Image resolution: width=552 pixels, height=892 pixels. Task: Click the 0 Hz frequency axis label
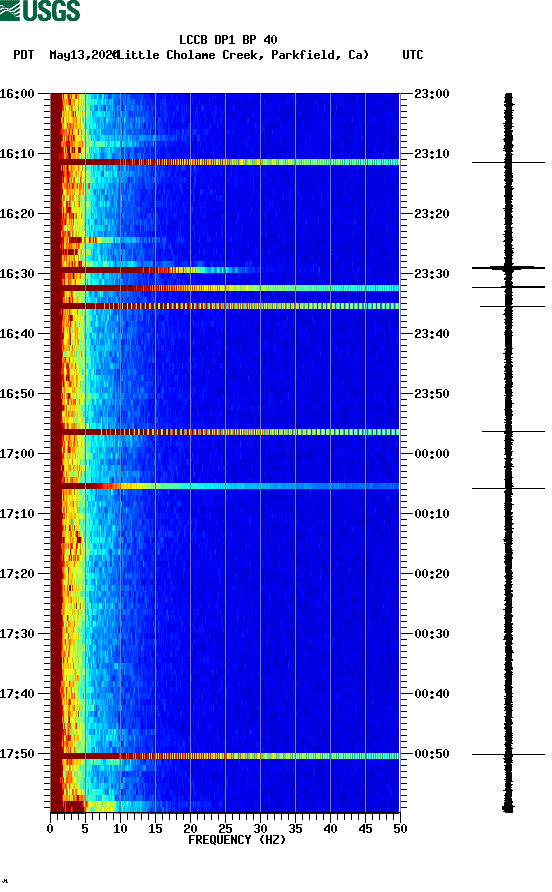(50, 829)
